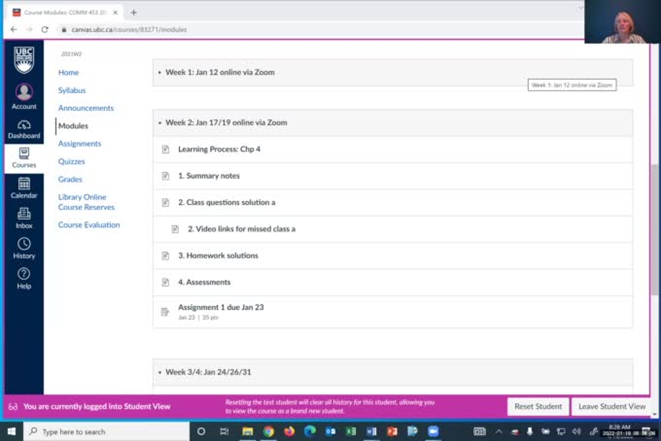
Task: Open PowerPoint from the taskbar
Action: 392,431
